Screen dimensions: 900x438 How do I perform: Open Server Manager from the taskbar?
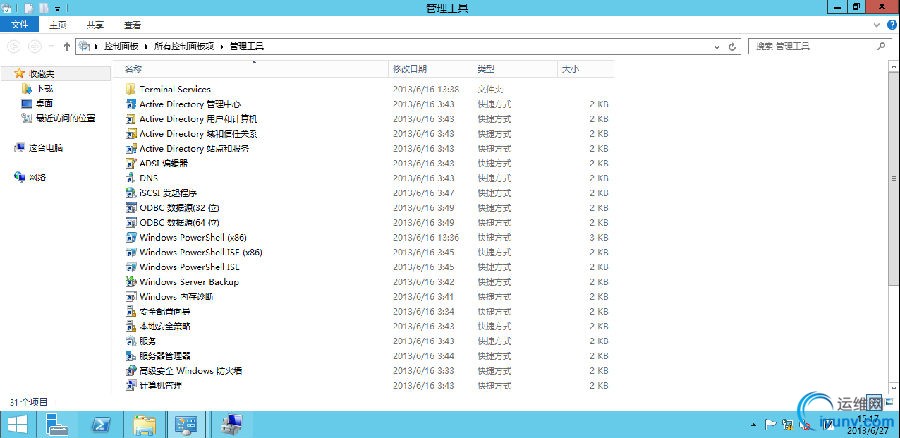(56, 425)
